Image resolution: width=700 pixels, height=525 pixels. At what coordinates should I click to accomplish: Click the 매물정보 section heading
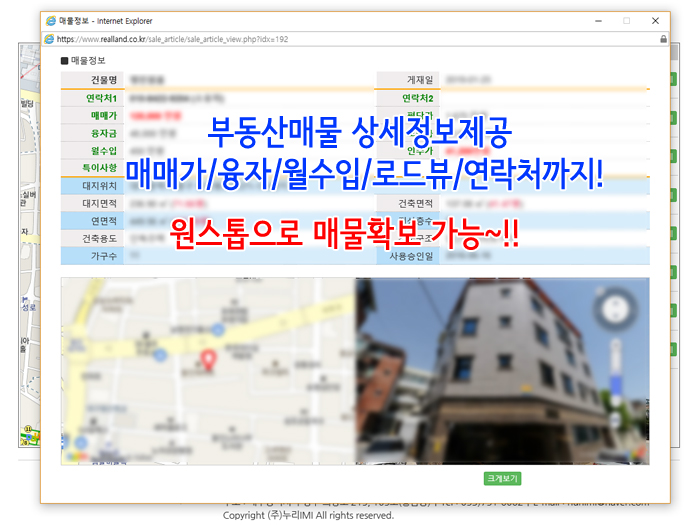click(x=83, y=60)
